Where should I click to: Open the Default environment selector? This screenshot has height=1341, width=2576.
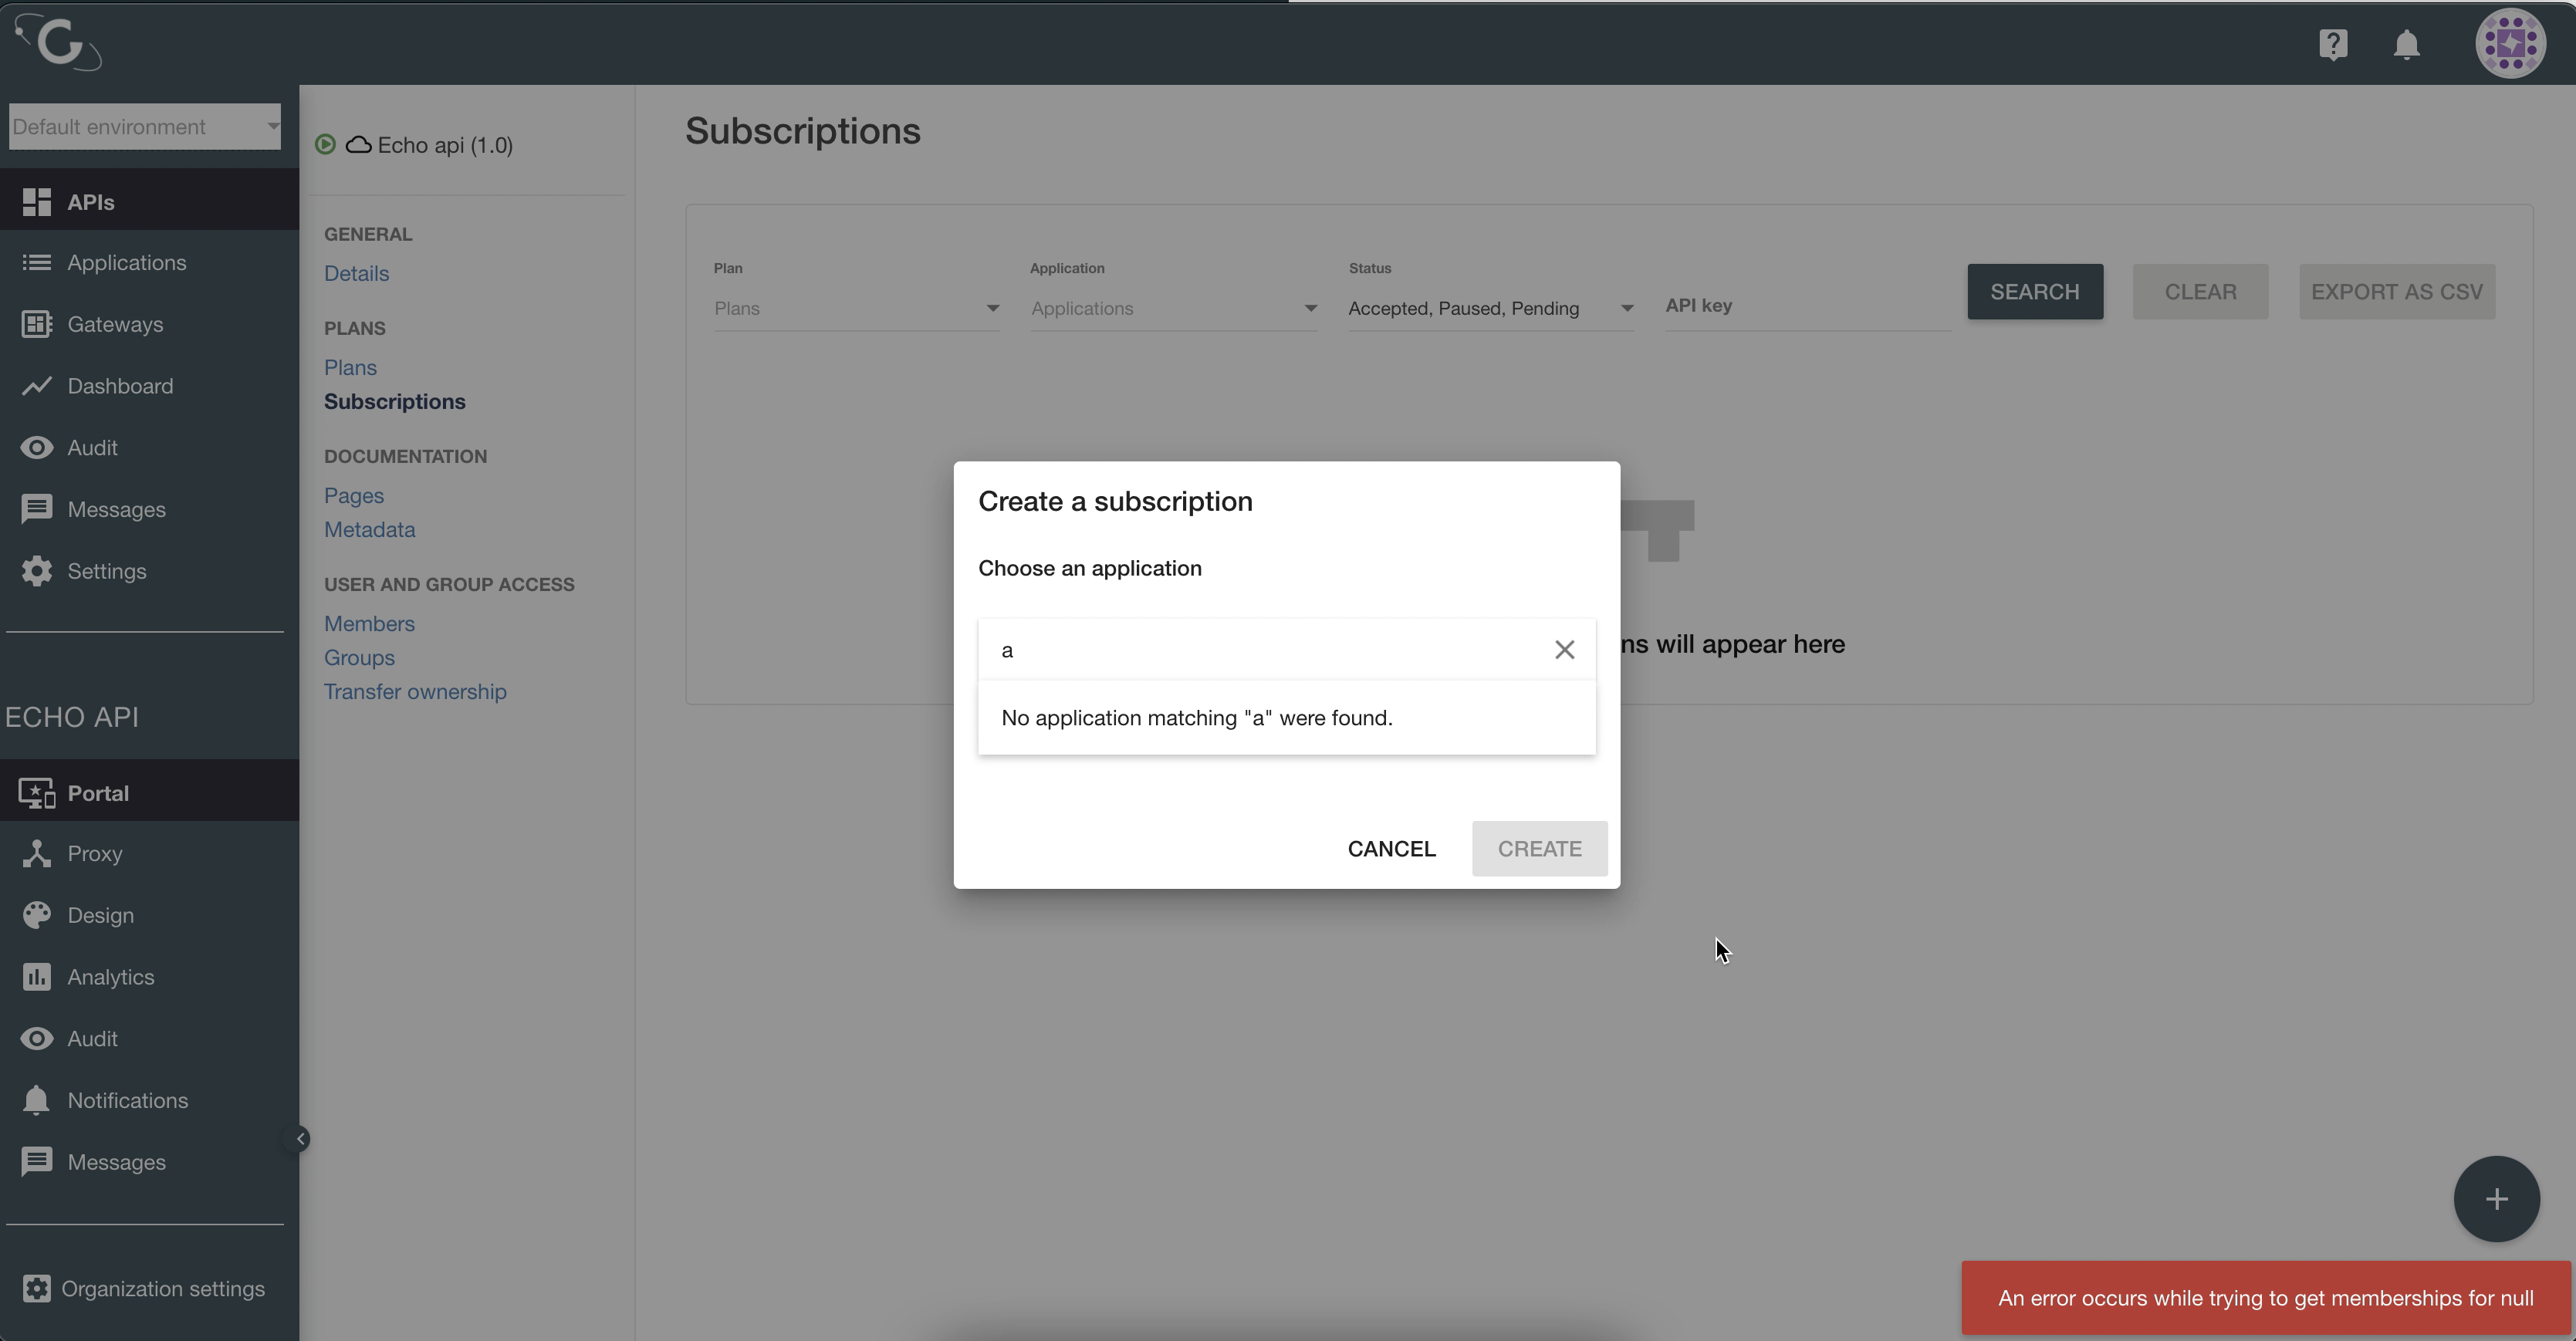coord(144,126)
